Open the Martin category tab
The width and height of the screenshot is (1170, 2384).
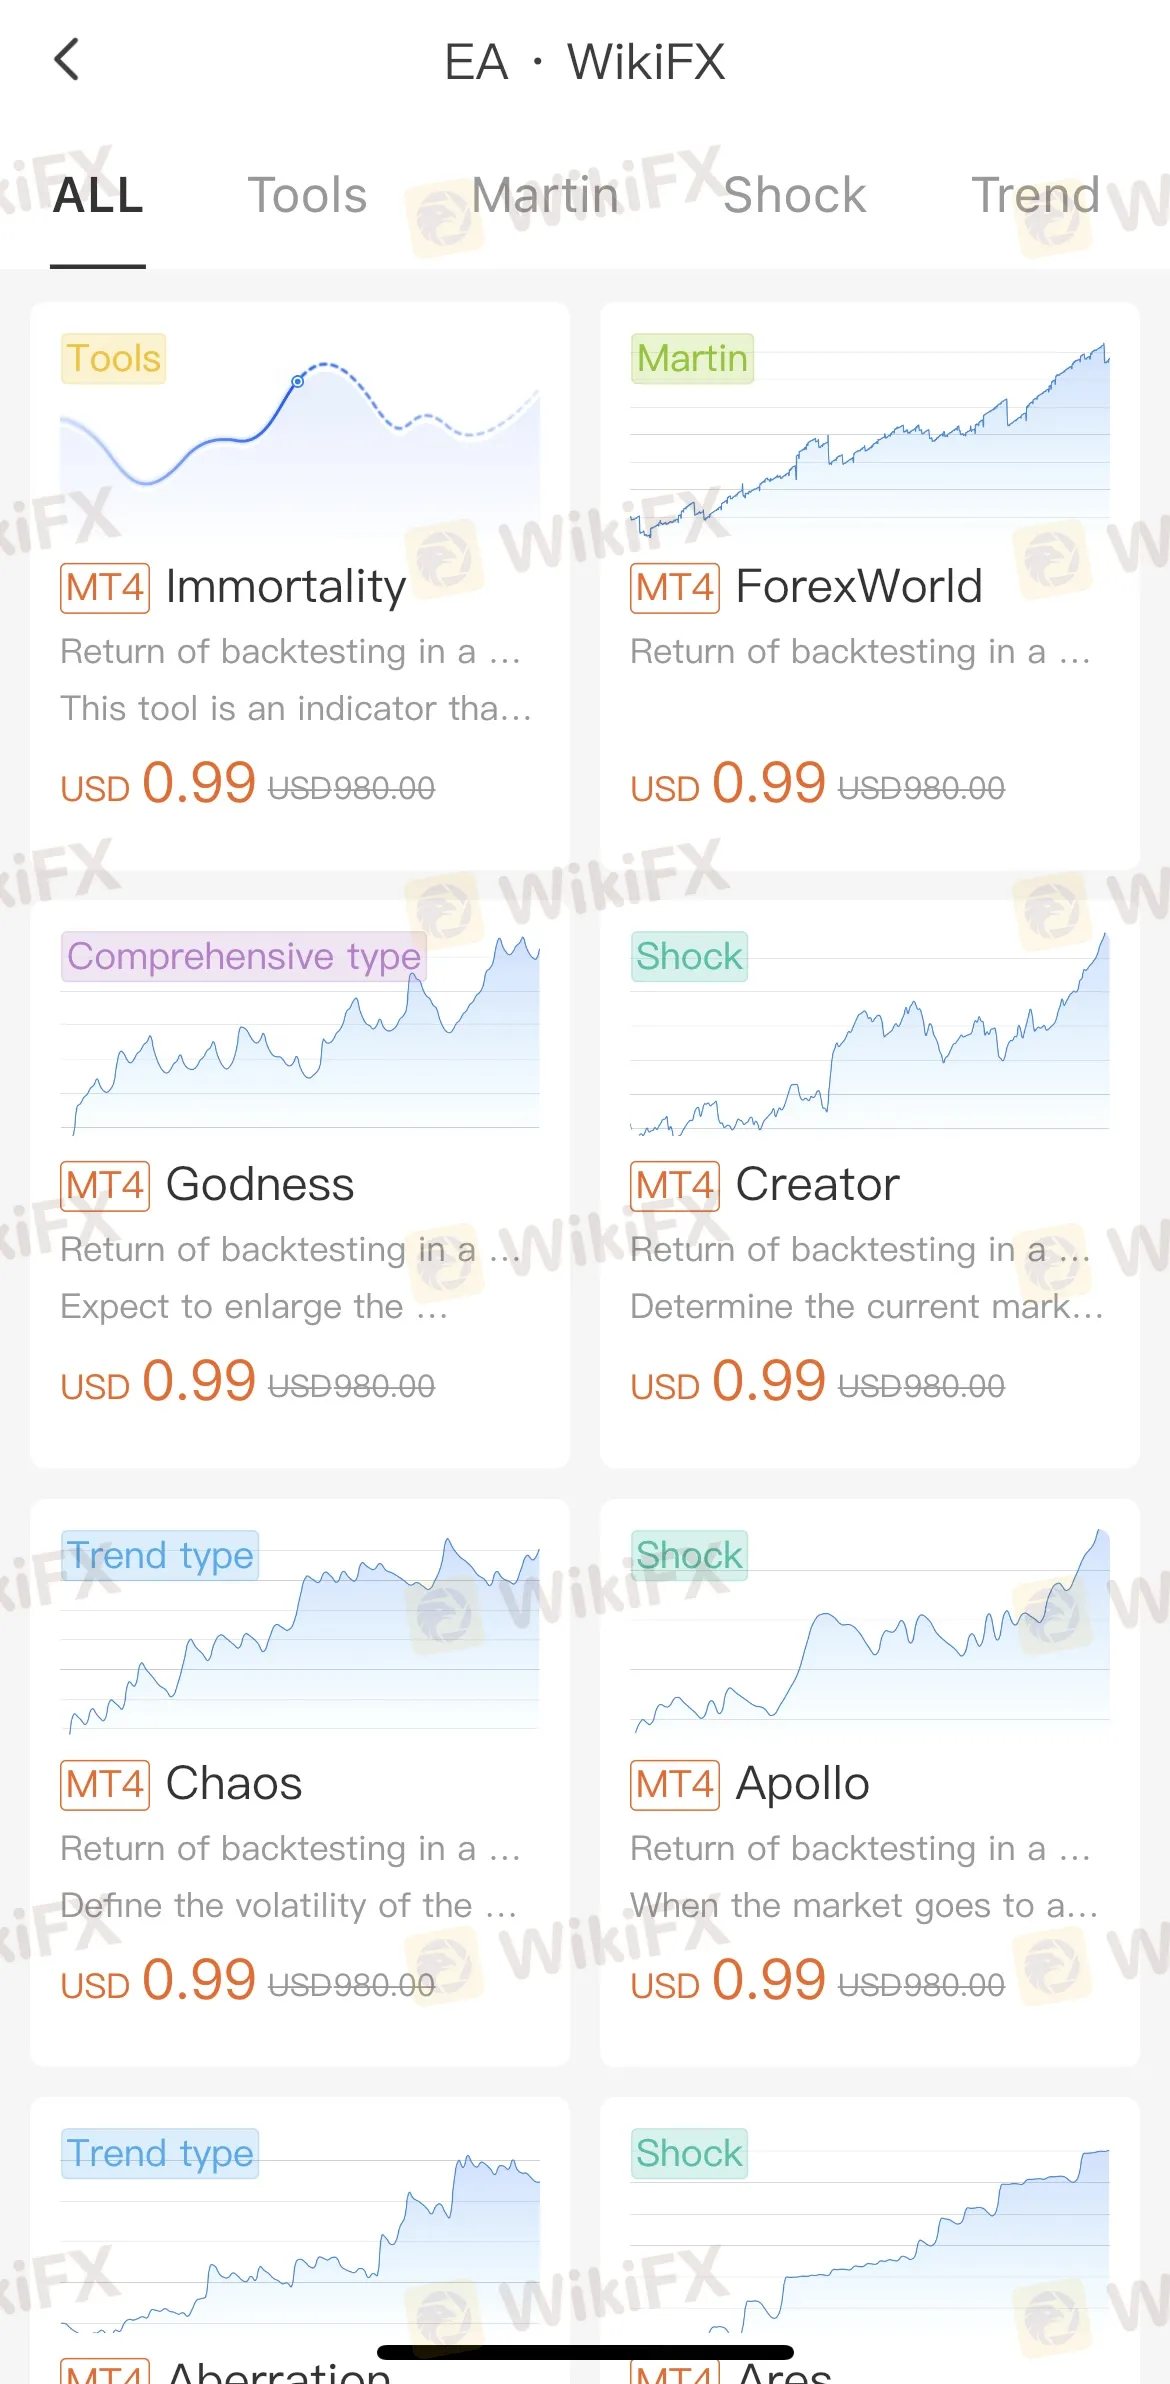coord(545,195)
